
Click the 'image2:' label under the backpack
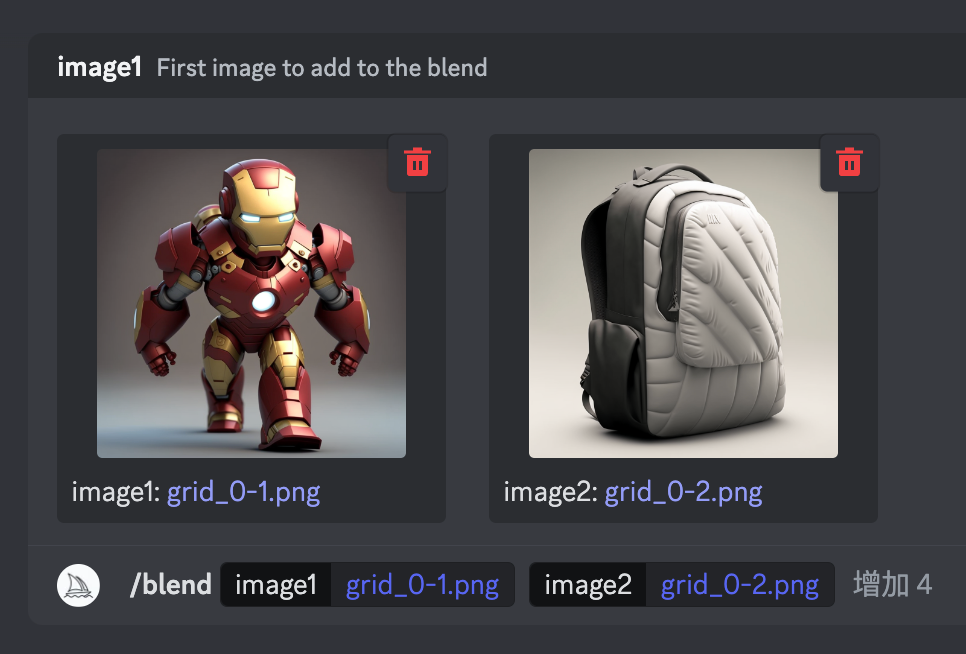coord(551,492)
